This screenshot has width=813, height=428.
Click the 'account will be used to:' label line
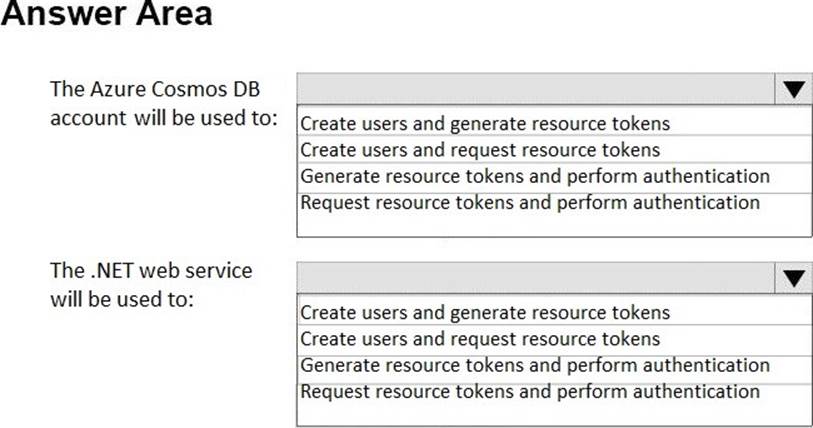point(162,116)
